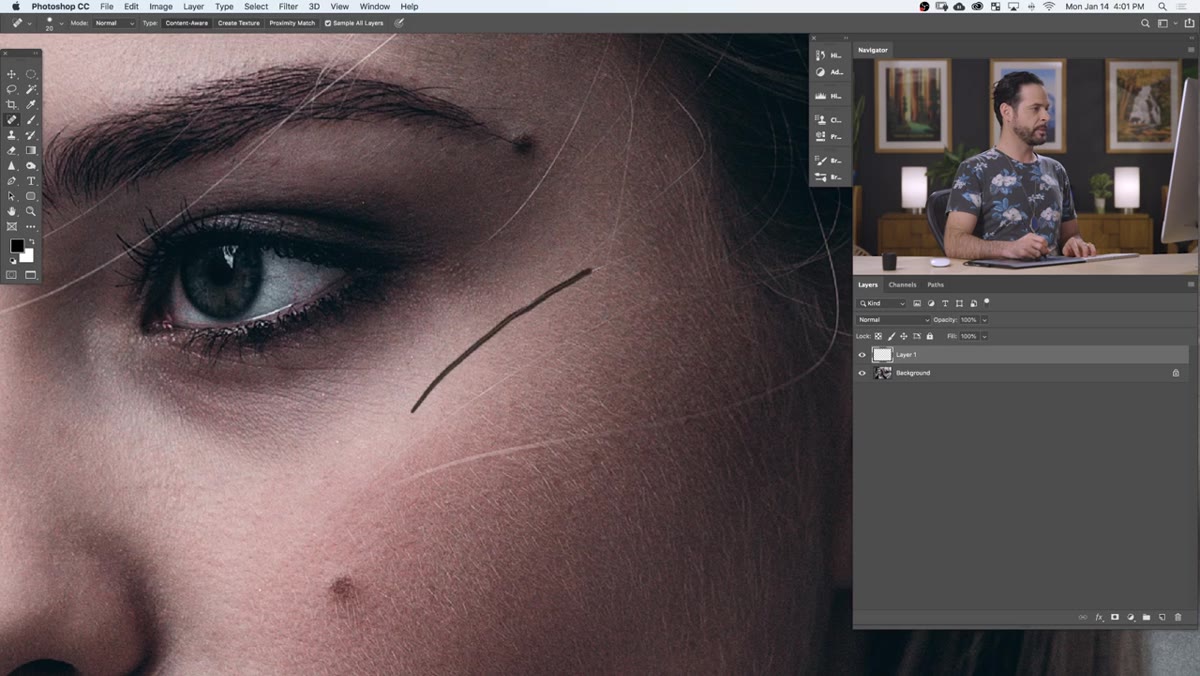Change the screen mode
Viewport: 1200px width, 676px height.
31,274
